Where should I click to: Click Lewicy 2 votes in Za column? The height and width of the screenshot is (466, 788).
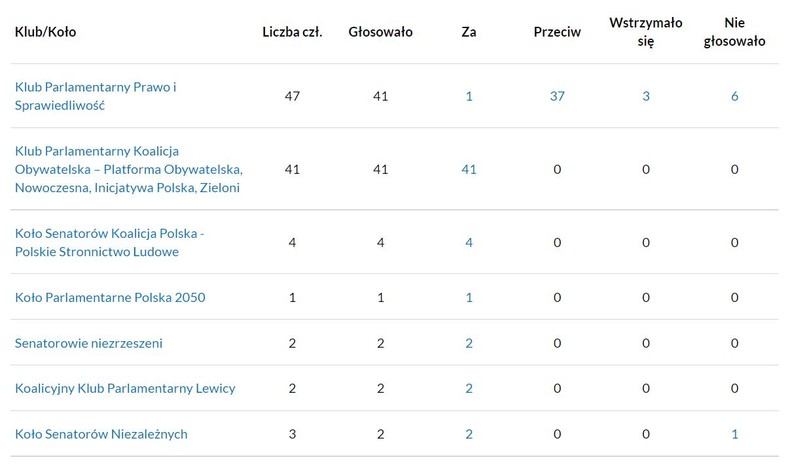click(469, 388)
